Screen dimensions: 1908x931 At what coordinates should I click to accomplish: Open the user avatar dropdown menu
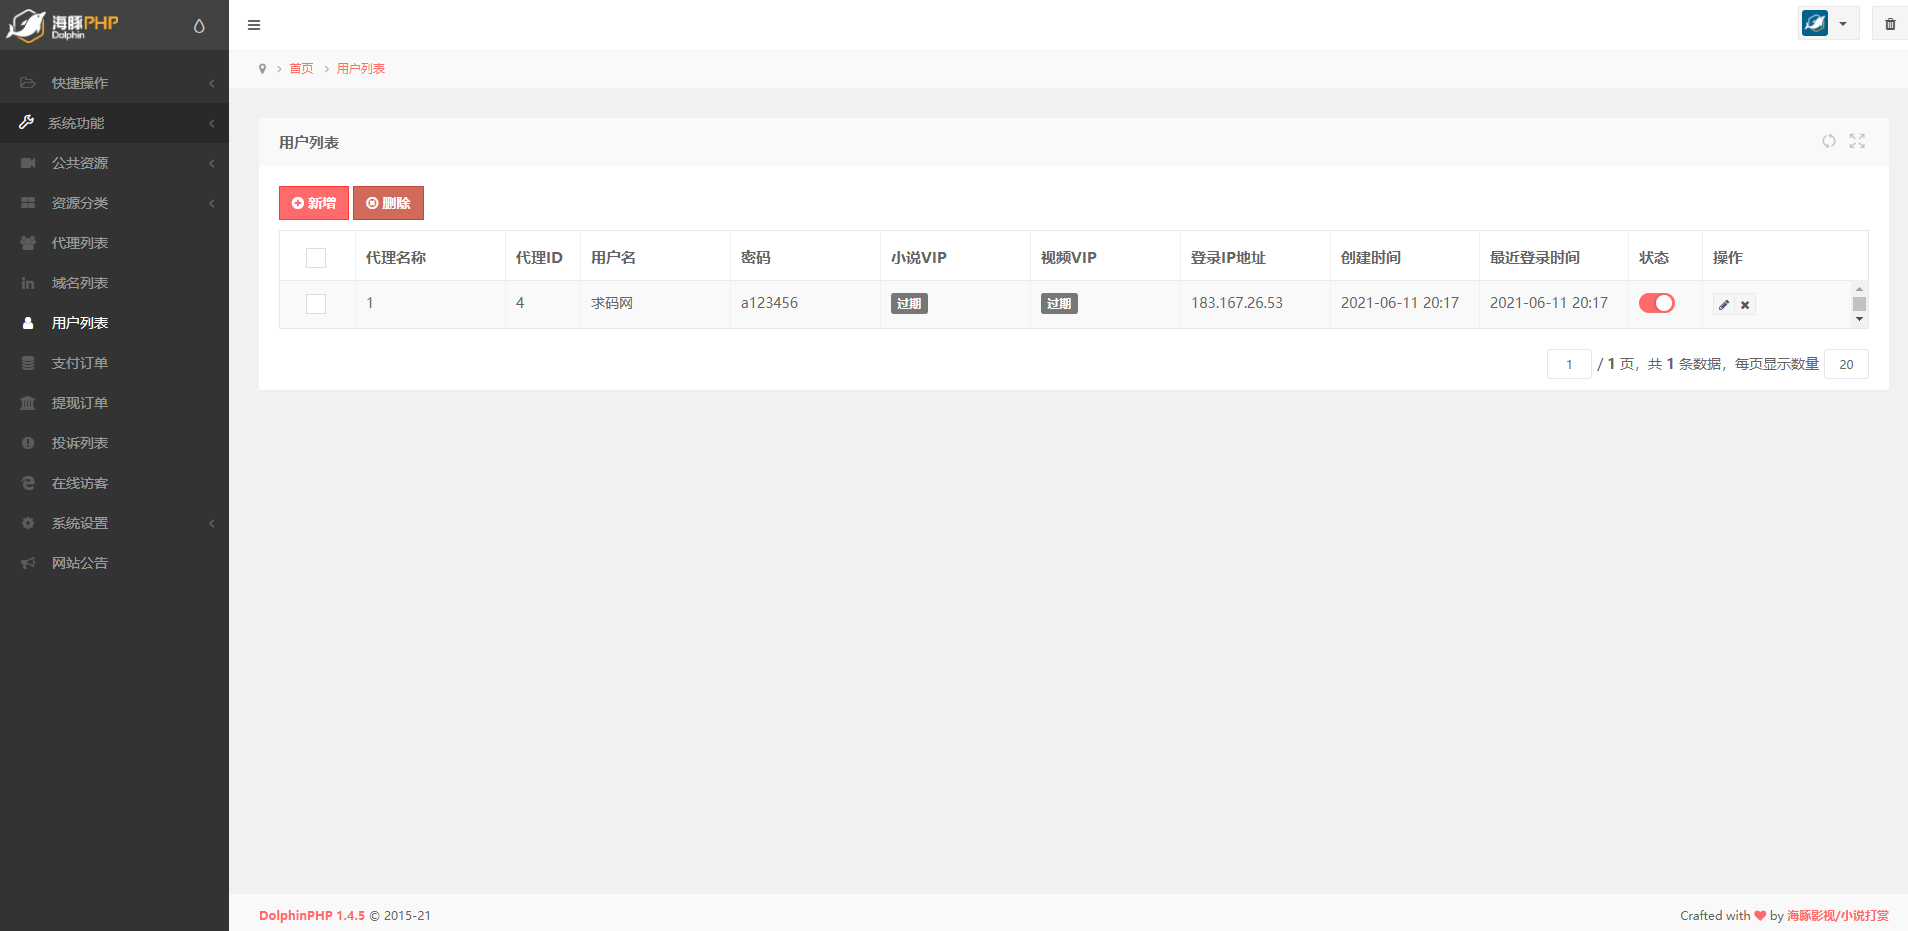tap(1828, 24)
